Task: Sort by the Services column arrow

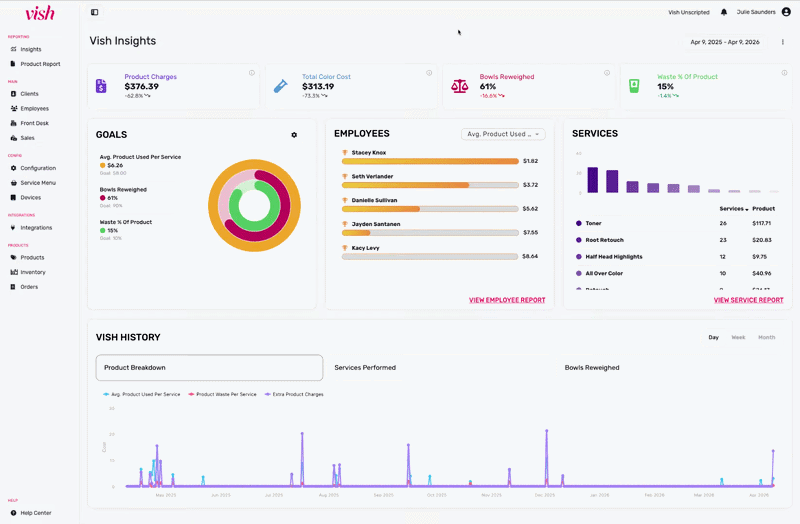Action: 747,209
